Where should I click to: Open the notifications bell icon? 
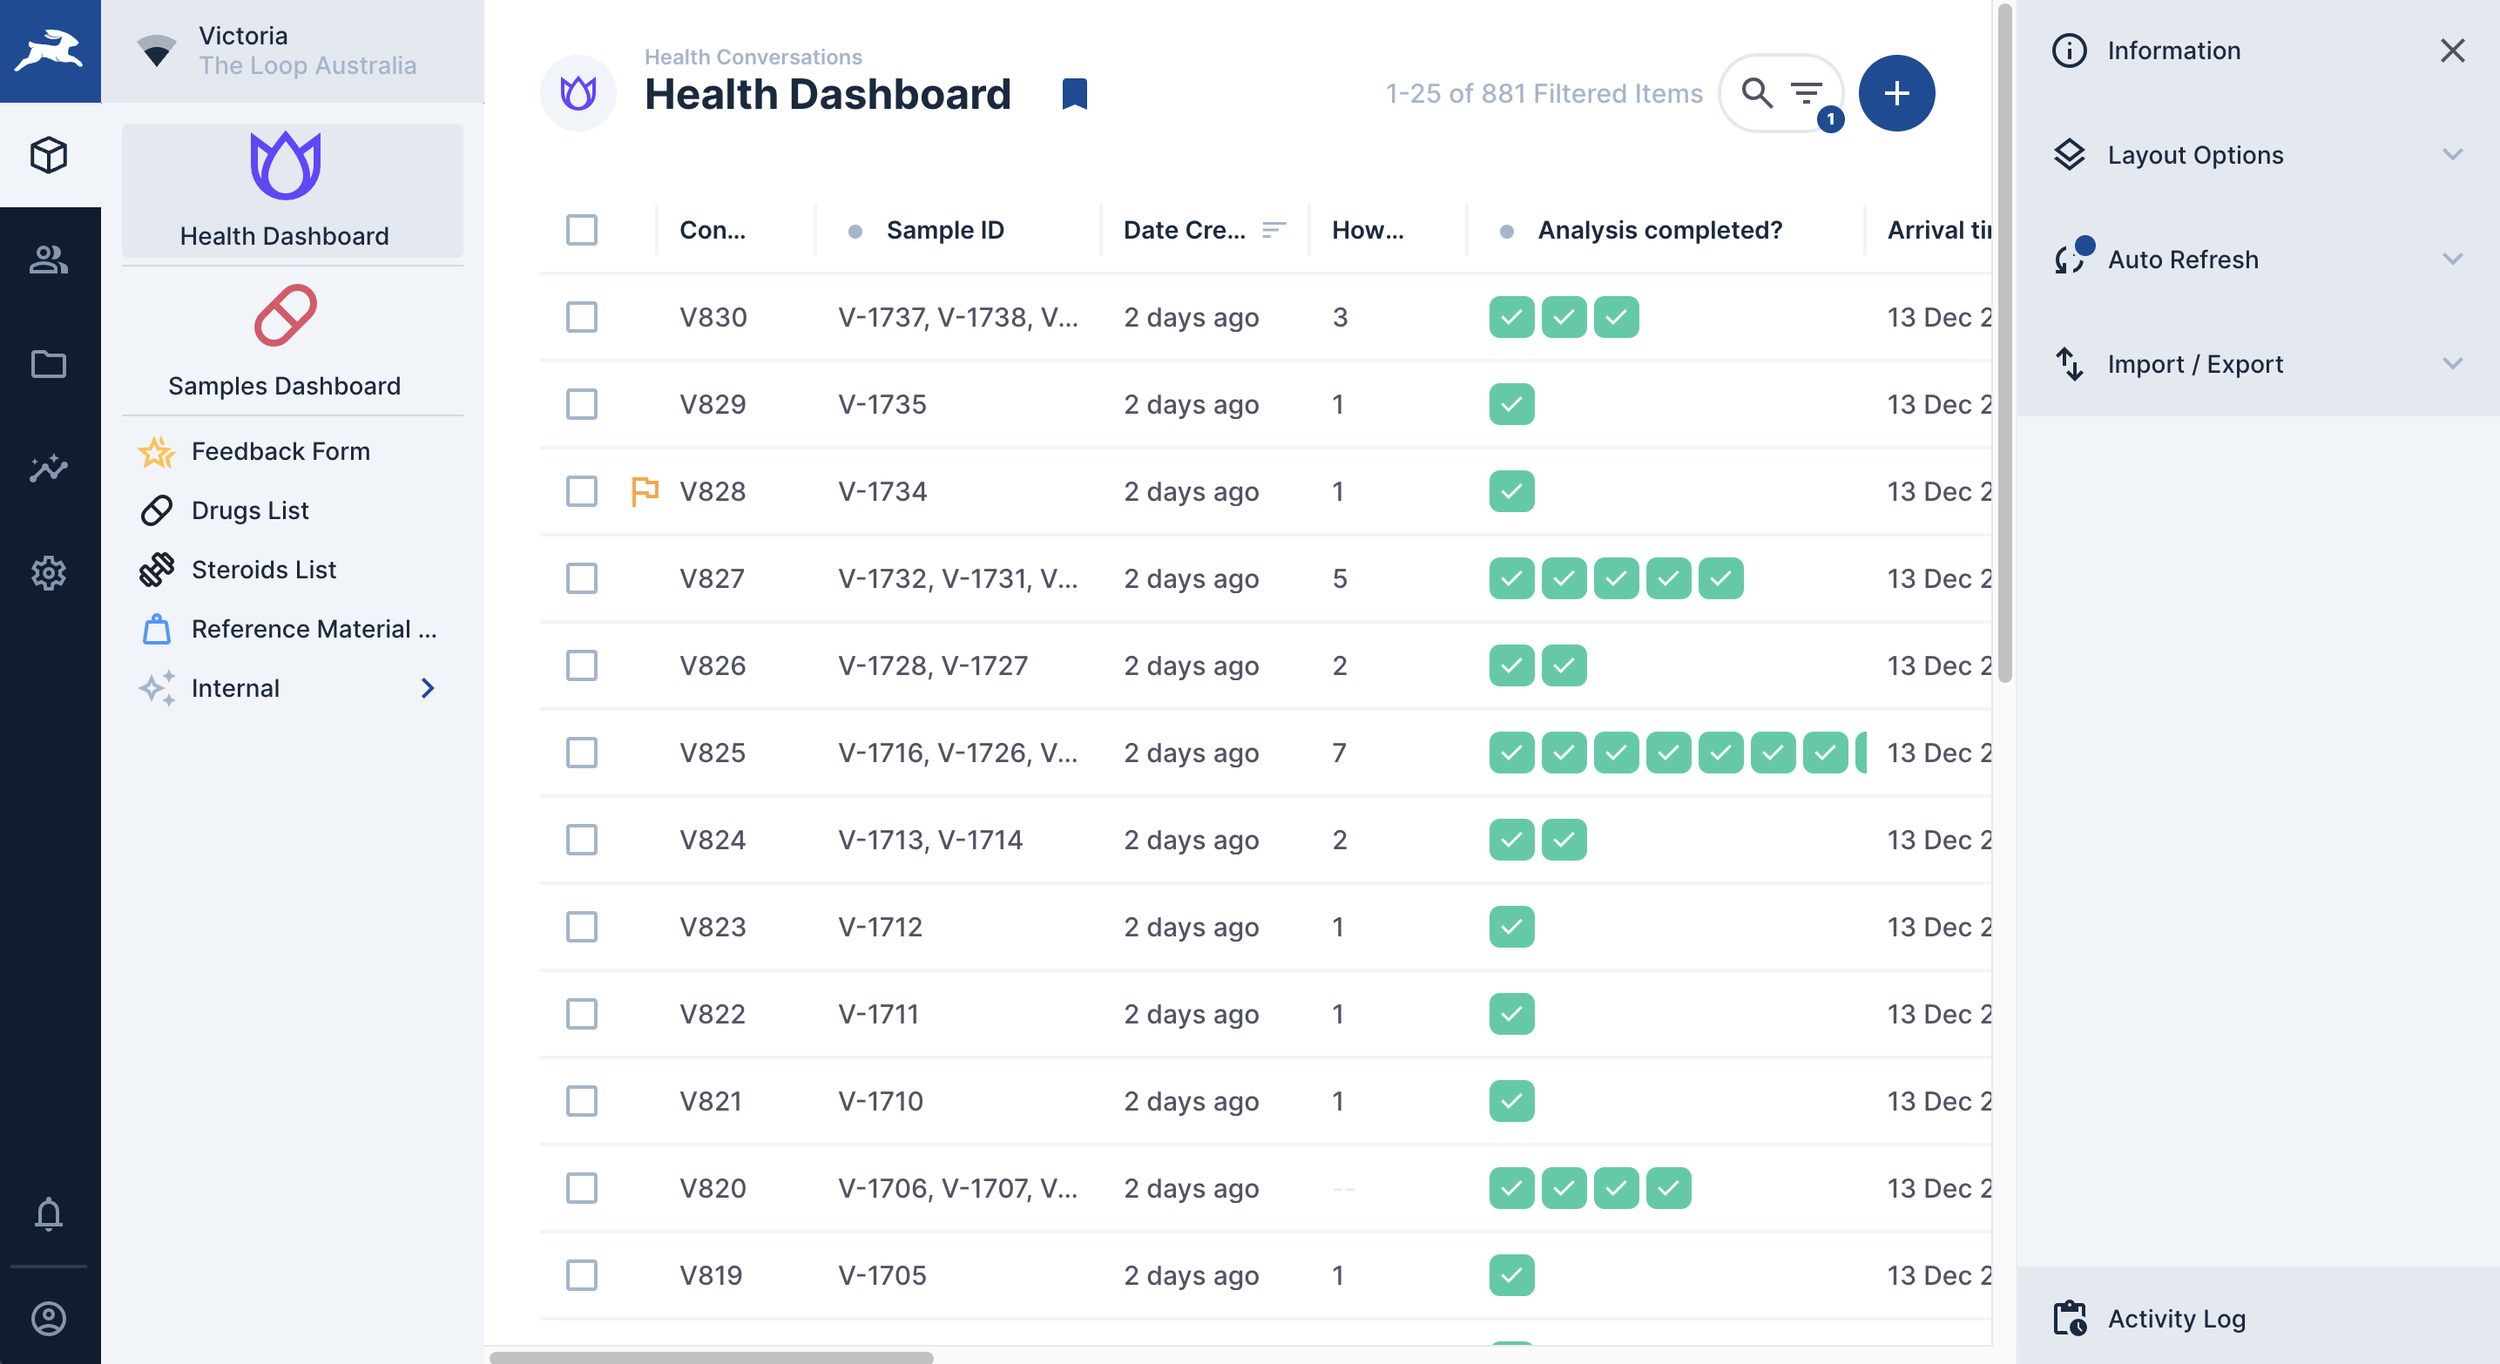49,1214
